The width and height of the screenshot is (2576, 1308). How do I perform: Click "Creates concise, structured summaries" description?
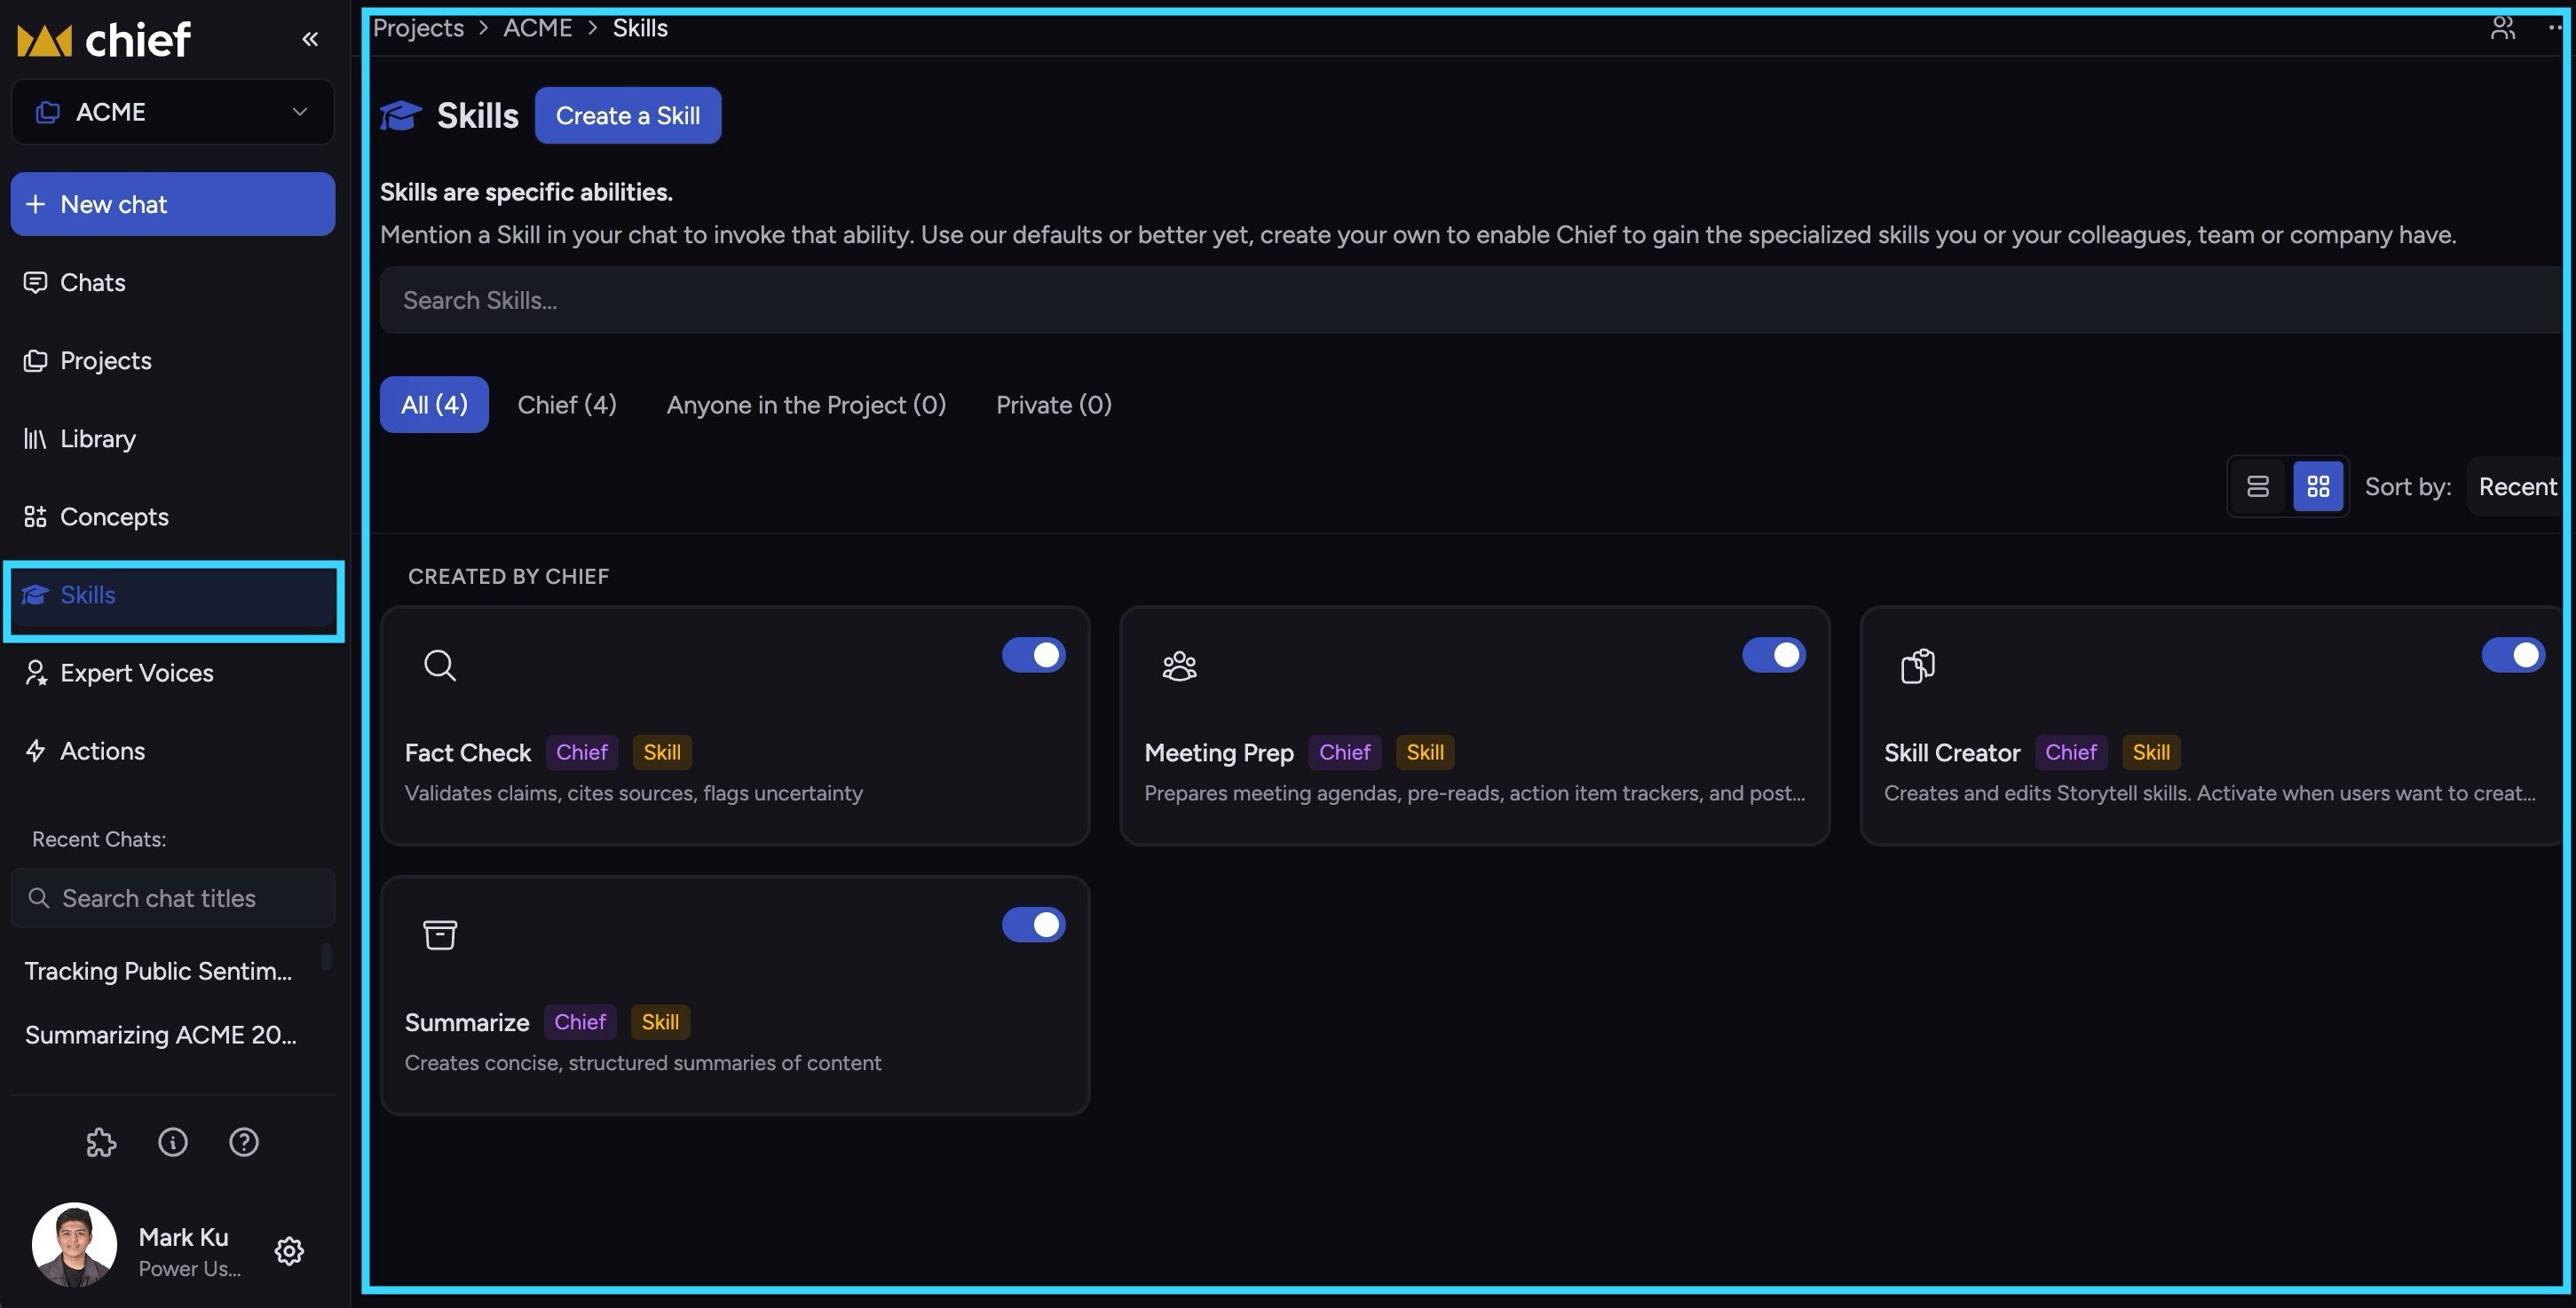point(643,1063)
